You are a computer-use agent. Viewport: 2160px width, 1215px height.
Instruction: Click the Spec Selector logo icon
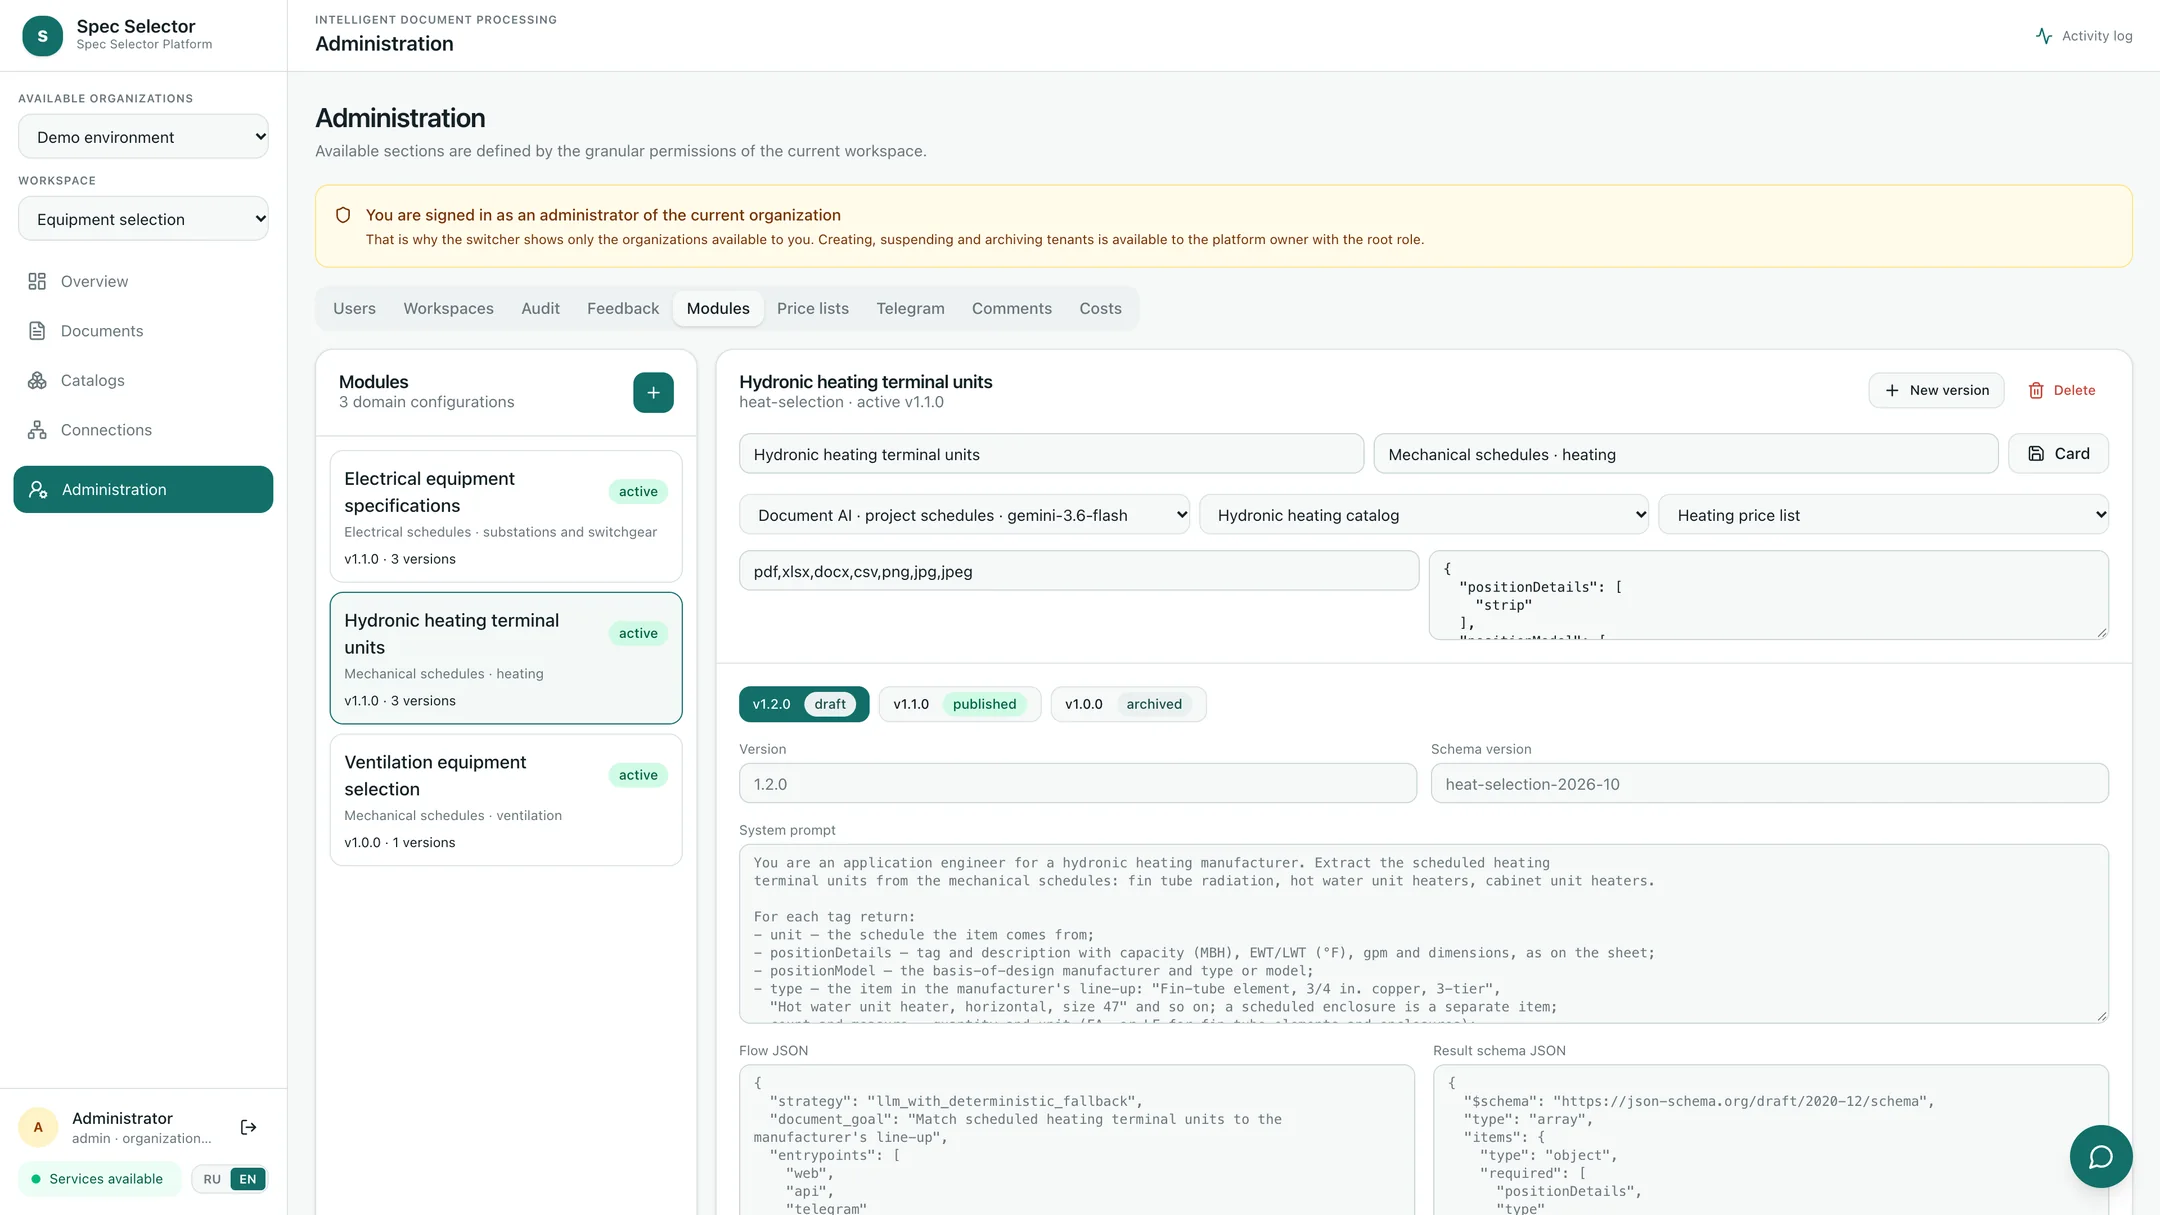point(42,36)
